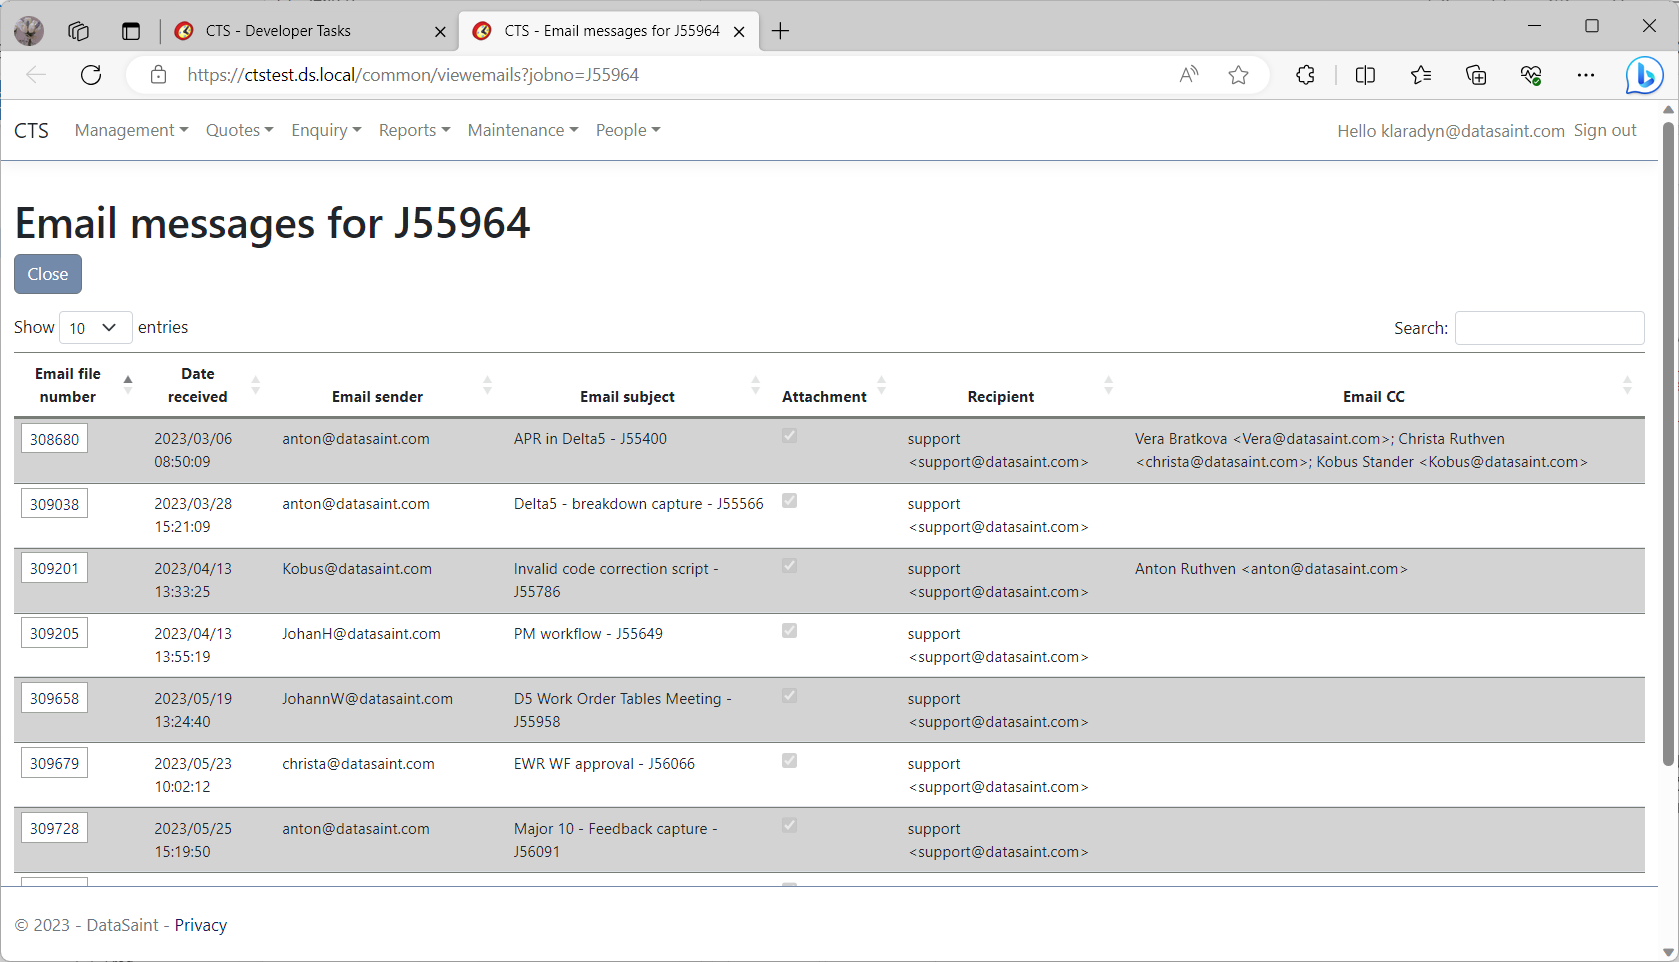Toggle attachment checkbox for email 309728

click(x=790, y=826)
